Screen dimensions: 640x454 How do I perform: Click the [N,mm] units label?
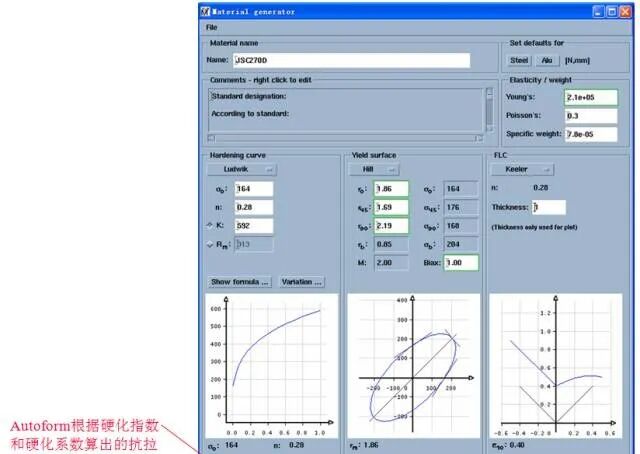point(577,60)
